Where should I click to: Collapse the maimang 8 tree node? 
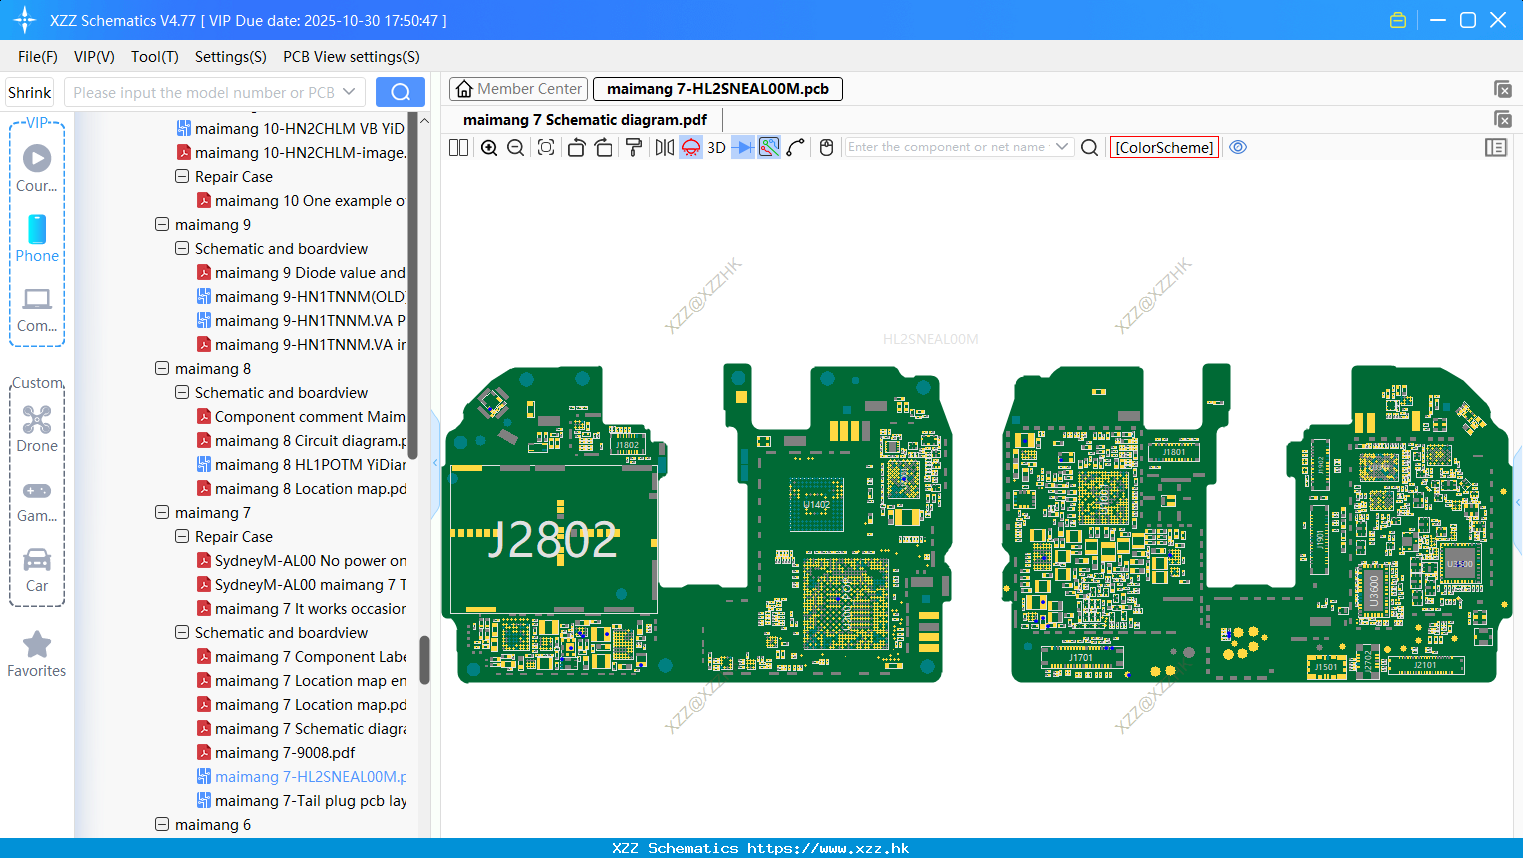pyautogui.click(x=162, y=368)
